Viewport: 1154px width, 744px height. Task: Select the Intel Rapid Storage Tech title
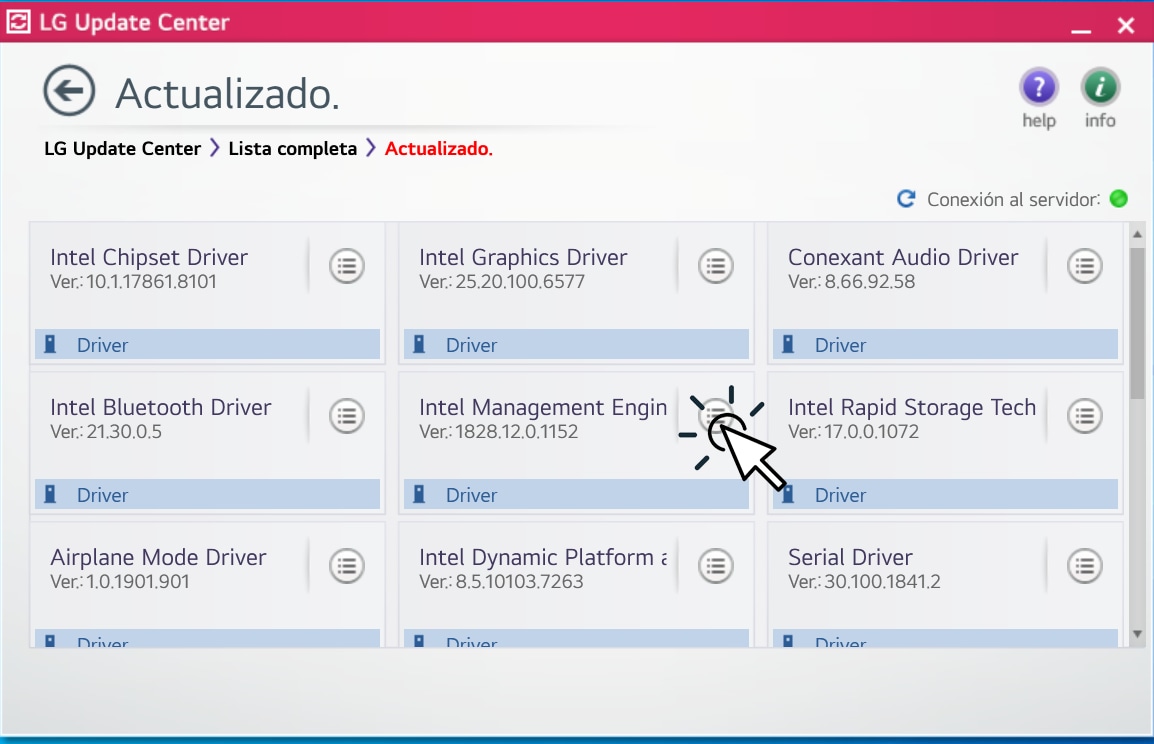[x=912, y=407]
